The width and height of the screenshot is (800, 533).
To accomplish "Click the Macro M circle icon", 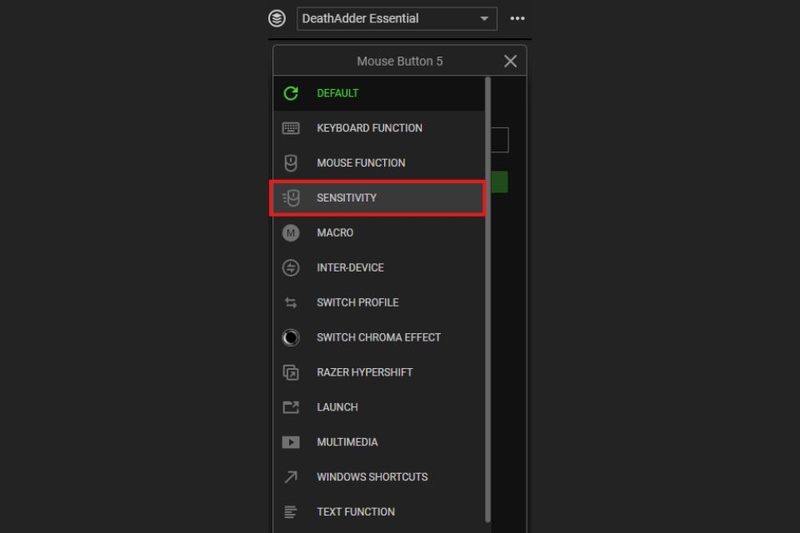I will [291, 233].
